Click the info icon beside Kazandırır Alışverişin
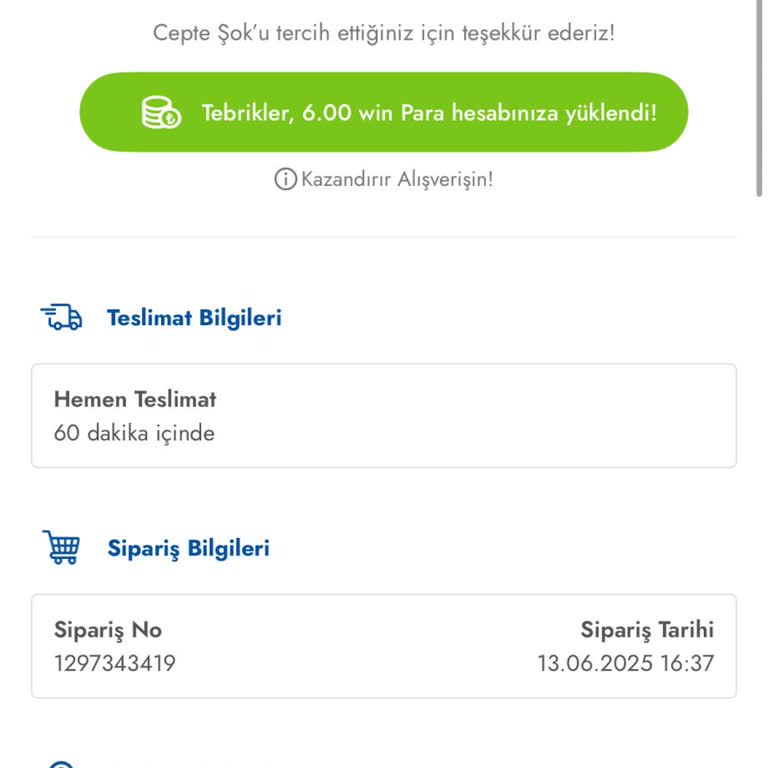This screenshot has height=768, width=768. click(x=285, y=180)
